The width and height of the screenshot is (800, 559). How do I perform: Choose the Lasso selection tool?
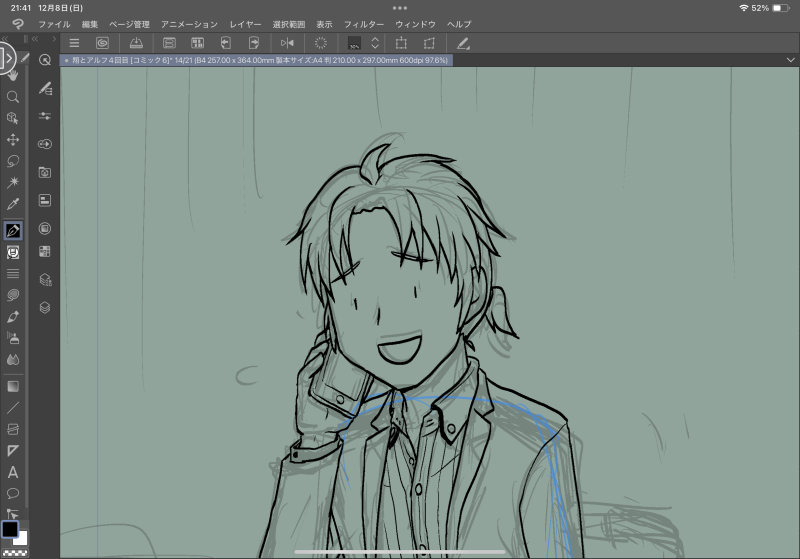click(13, 160)
